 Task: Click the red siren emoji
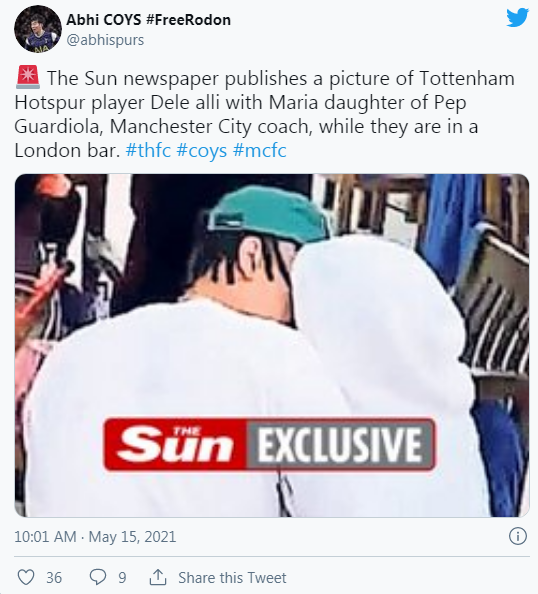28,77
